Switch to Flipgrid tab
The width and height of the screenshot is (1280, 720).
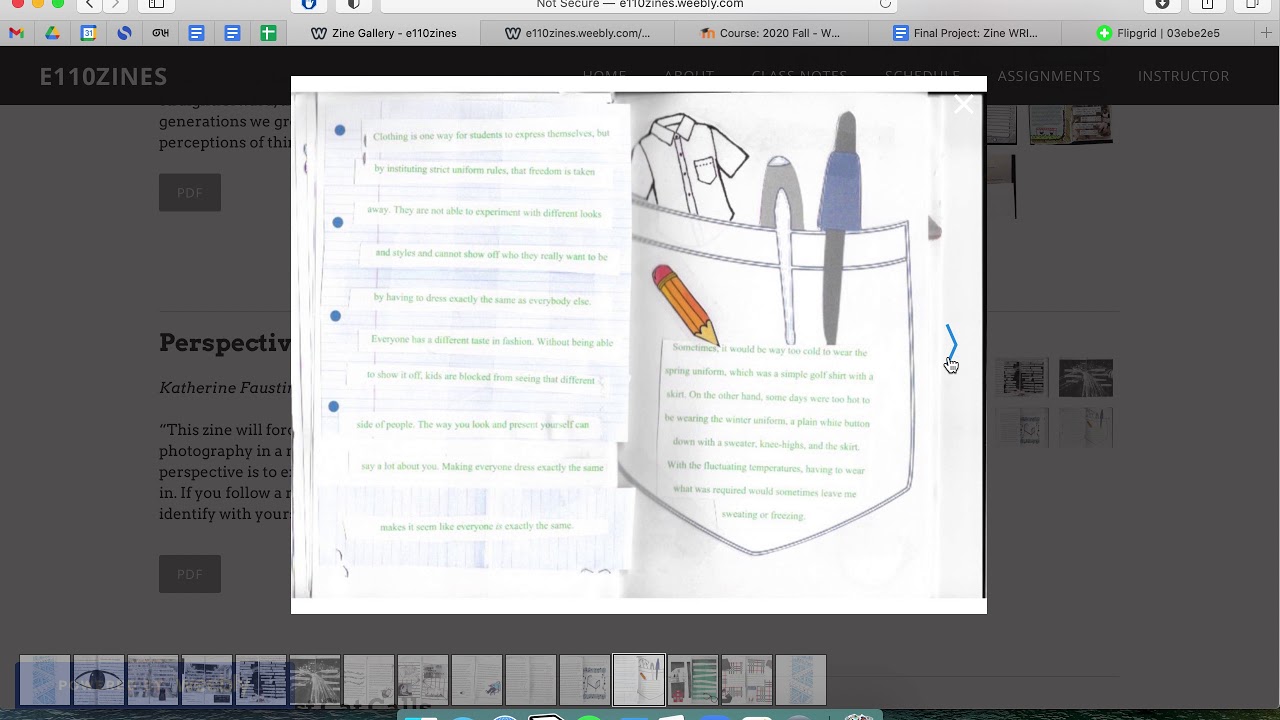[1158, 33]
